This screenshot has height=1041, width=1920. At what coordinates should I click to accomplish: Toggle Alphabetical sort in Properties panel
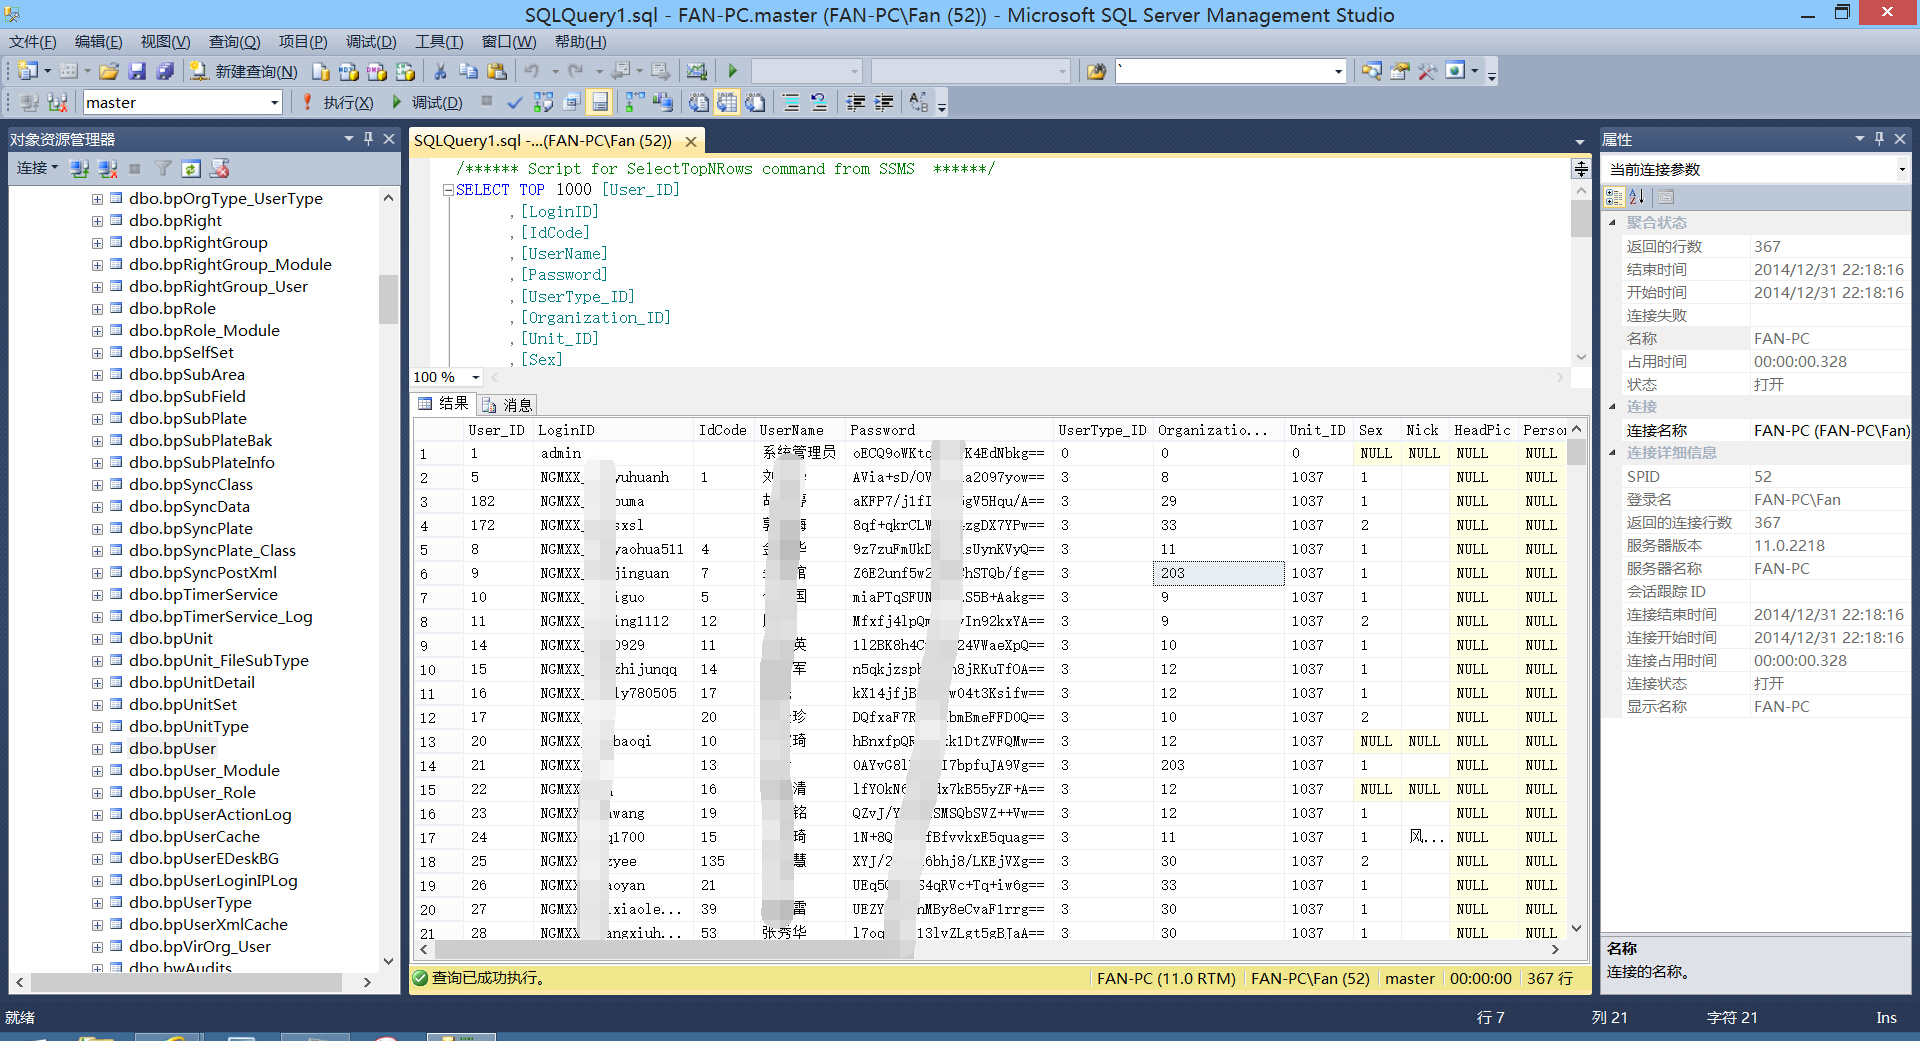coord(1636,197)
